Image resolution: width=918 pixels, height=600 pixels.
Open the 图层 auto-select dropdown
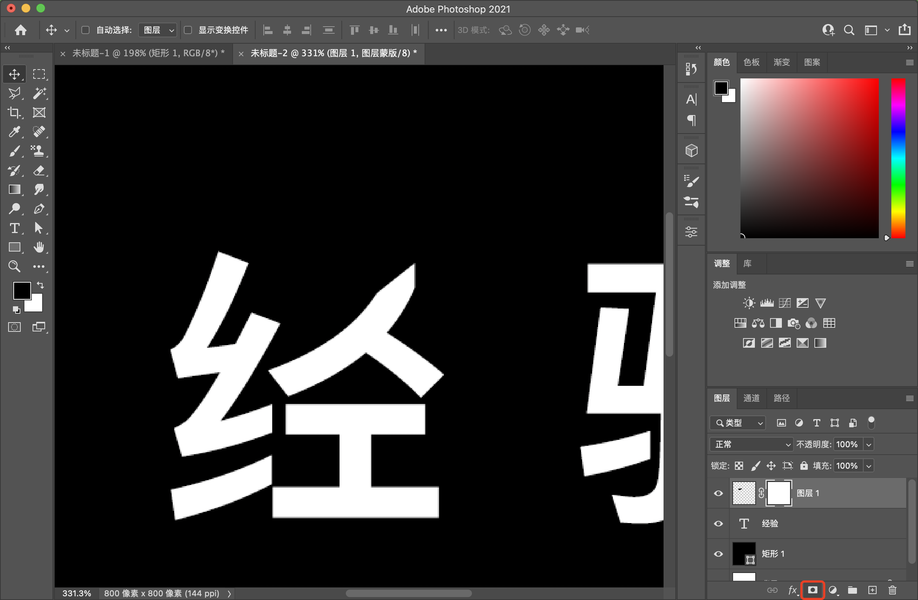point(158,30)
